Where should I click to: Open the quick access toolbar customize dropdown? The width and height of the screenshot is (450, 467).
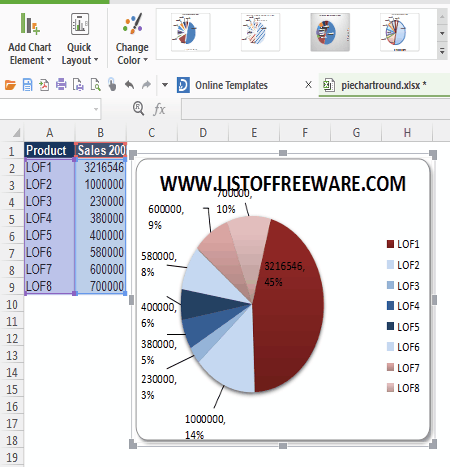[x=165, y=85]
